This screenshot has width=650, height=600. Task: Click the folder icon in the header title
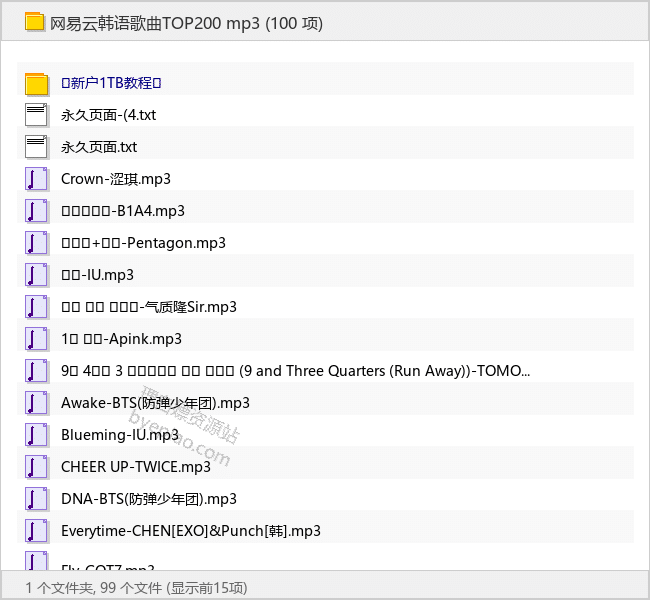(34, 22)
